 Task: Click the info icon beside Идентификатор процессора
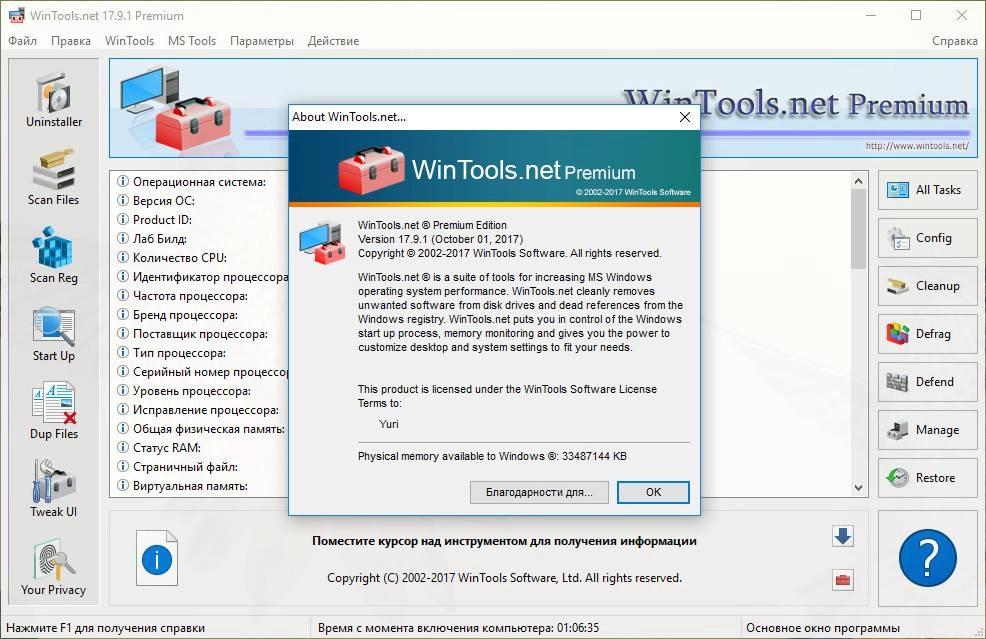[x=123, y=276]
